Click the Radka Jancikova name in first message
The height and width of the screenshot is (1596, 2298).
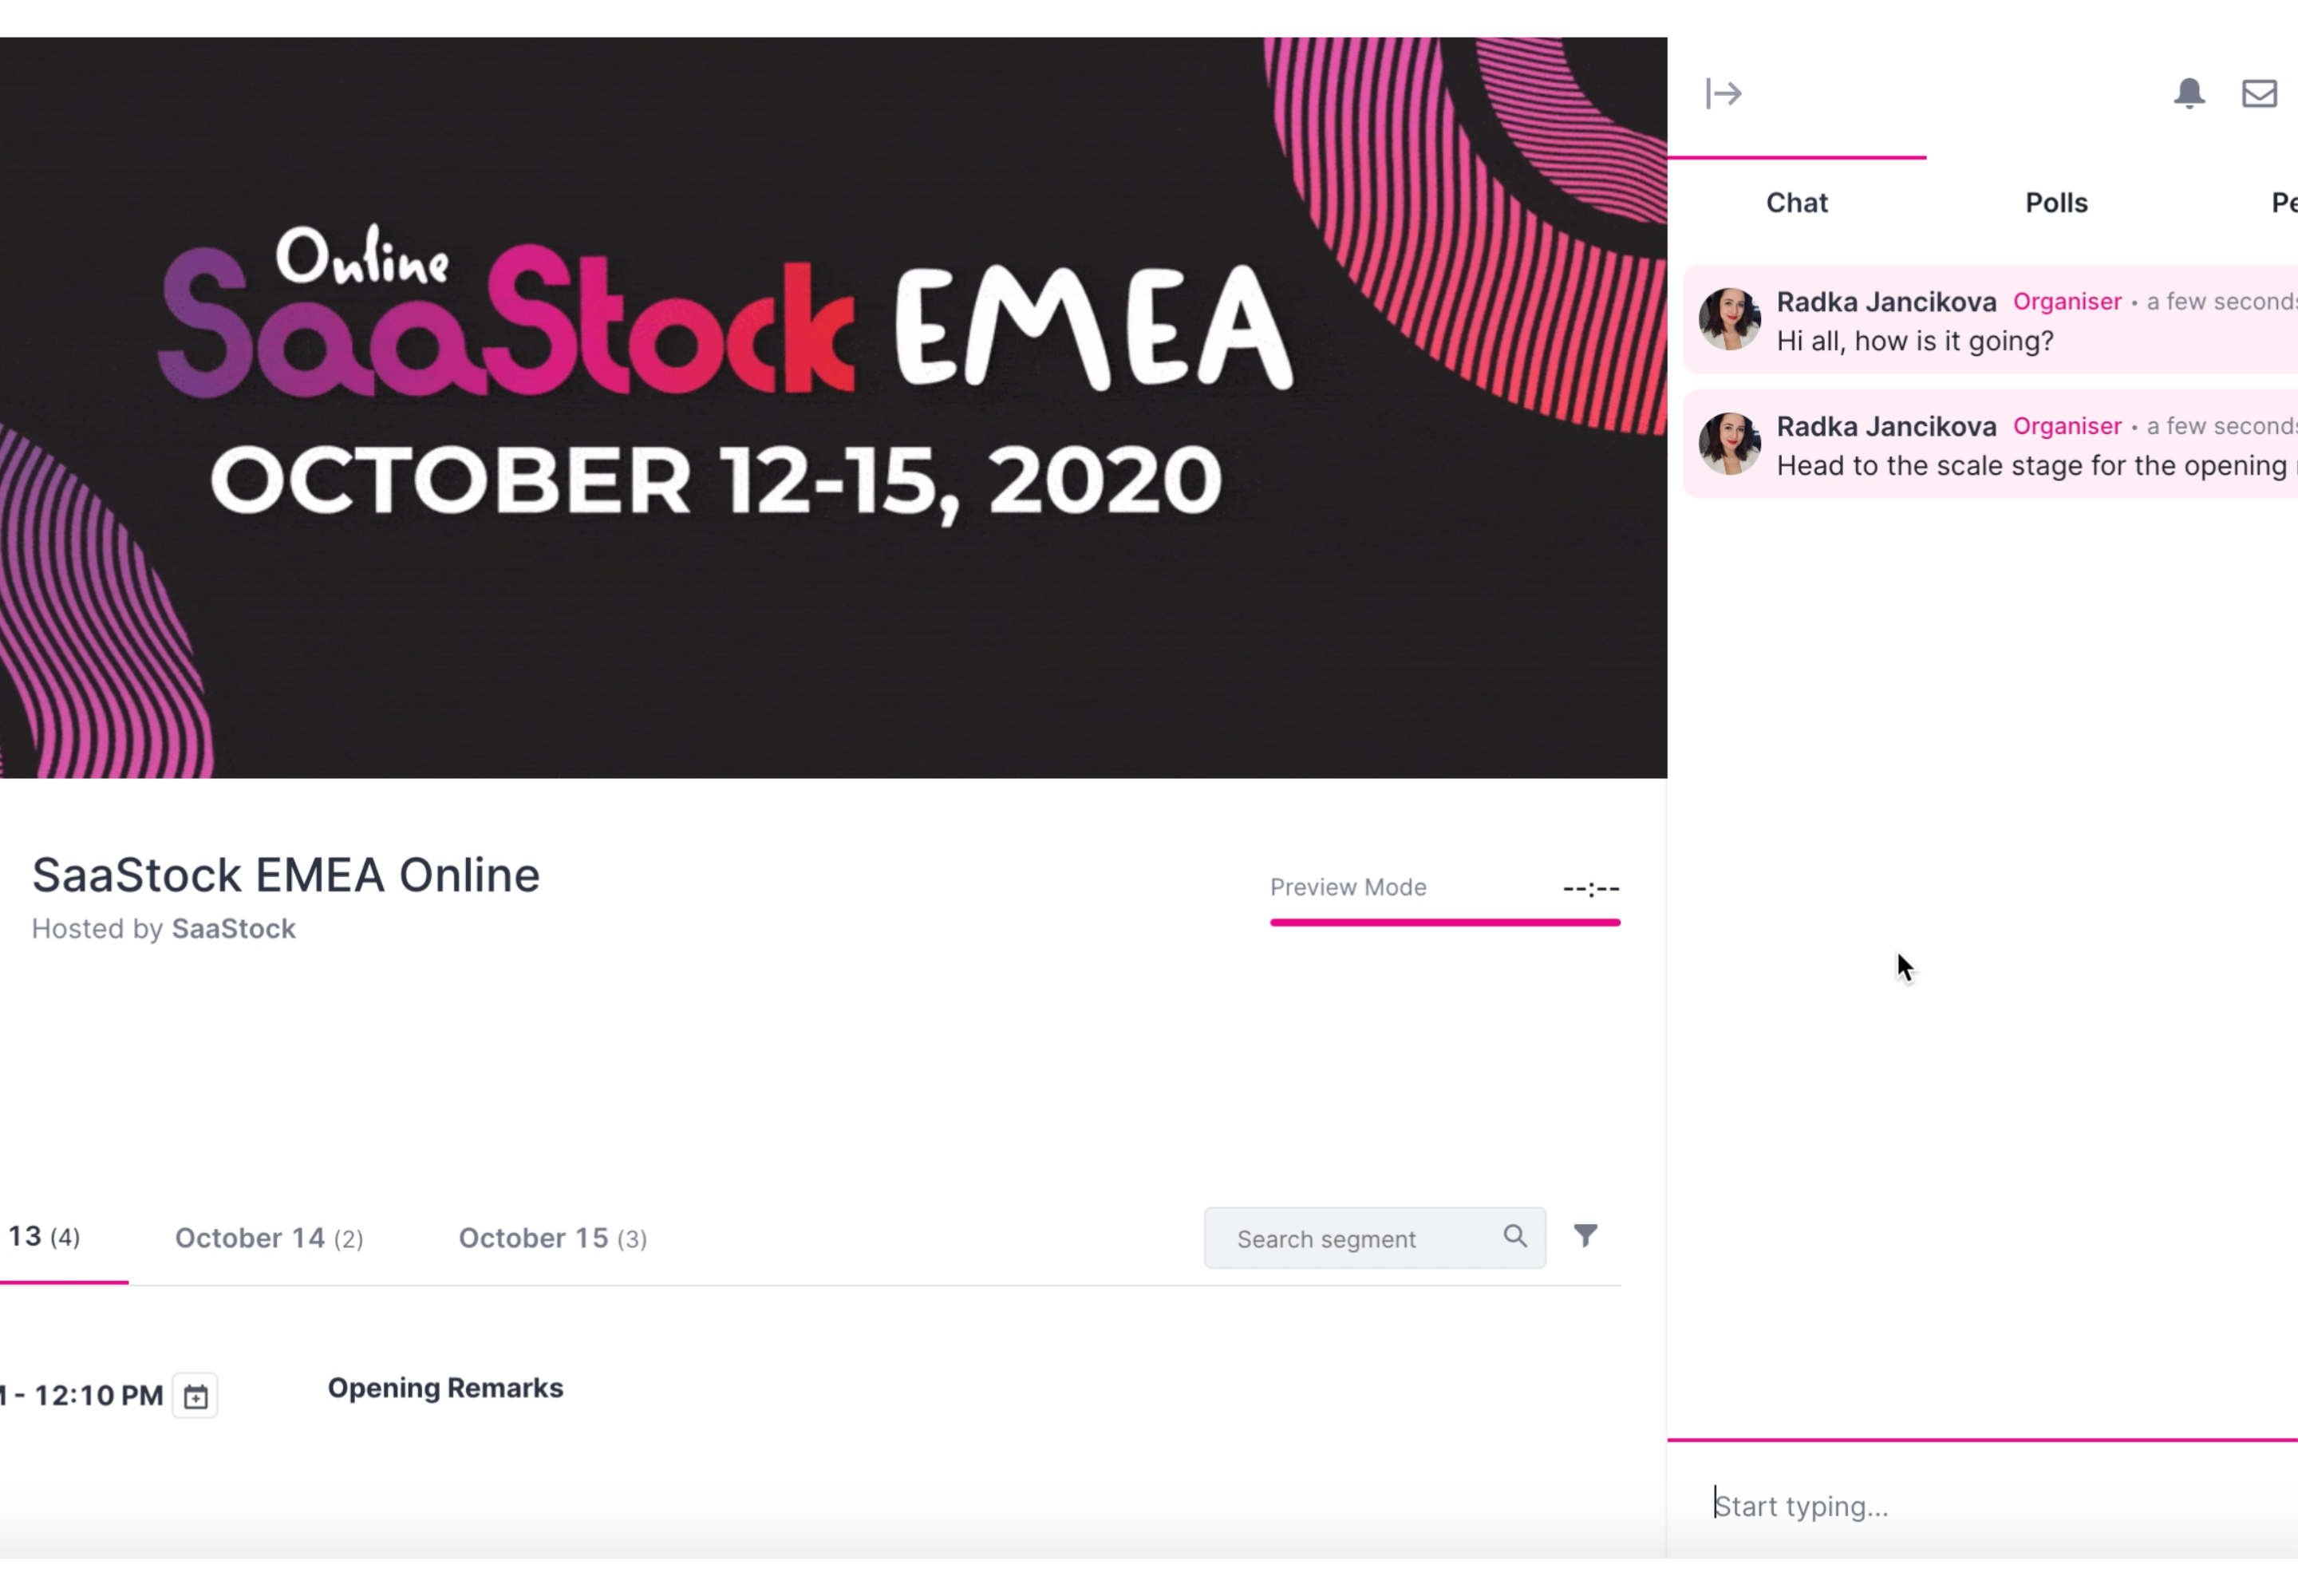1886,302
